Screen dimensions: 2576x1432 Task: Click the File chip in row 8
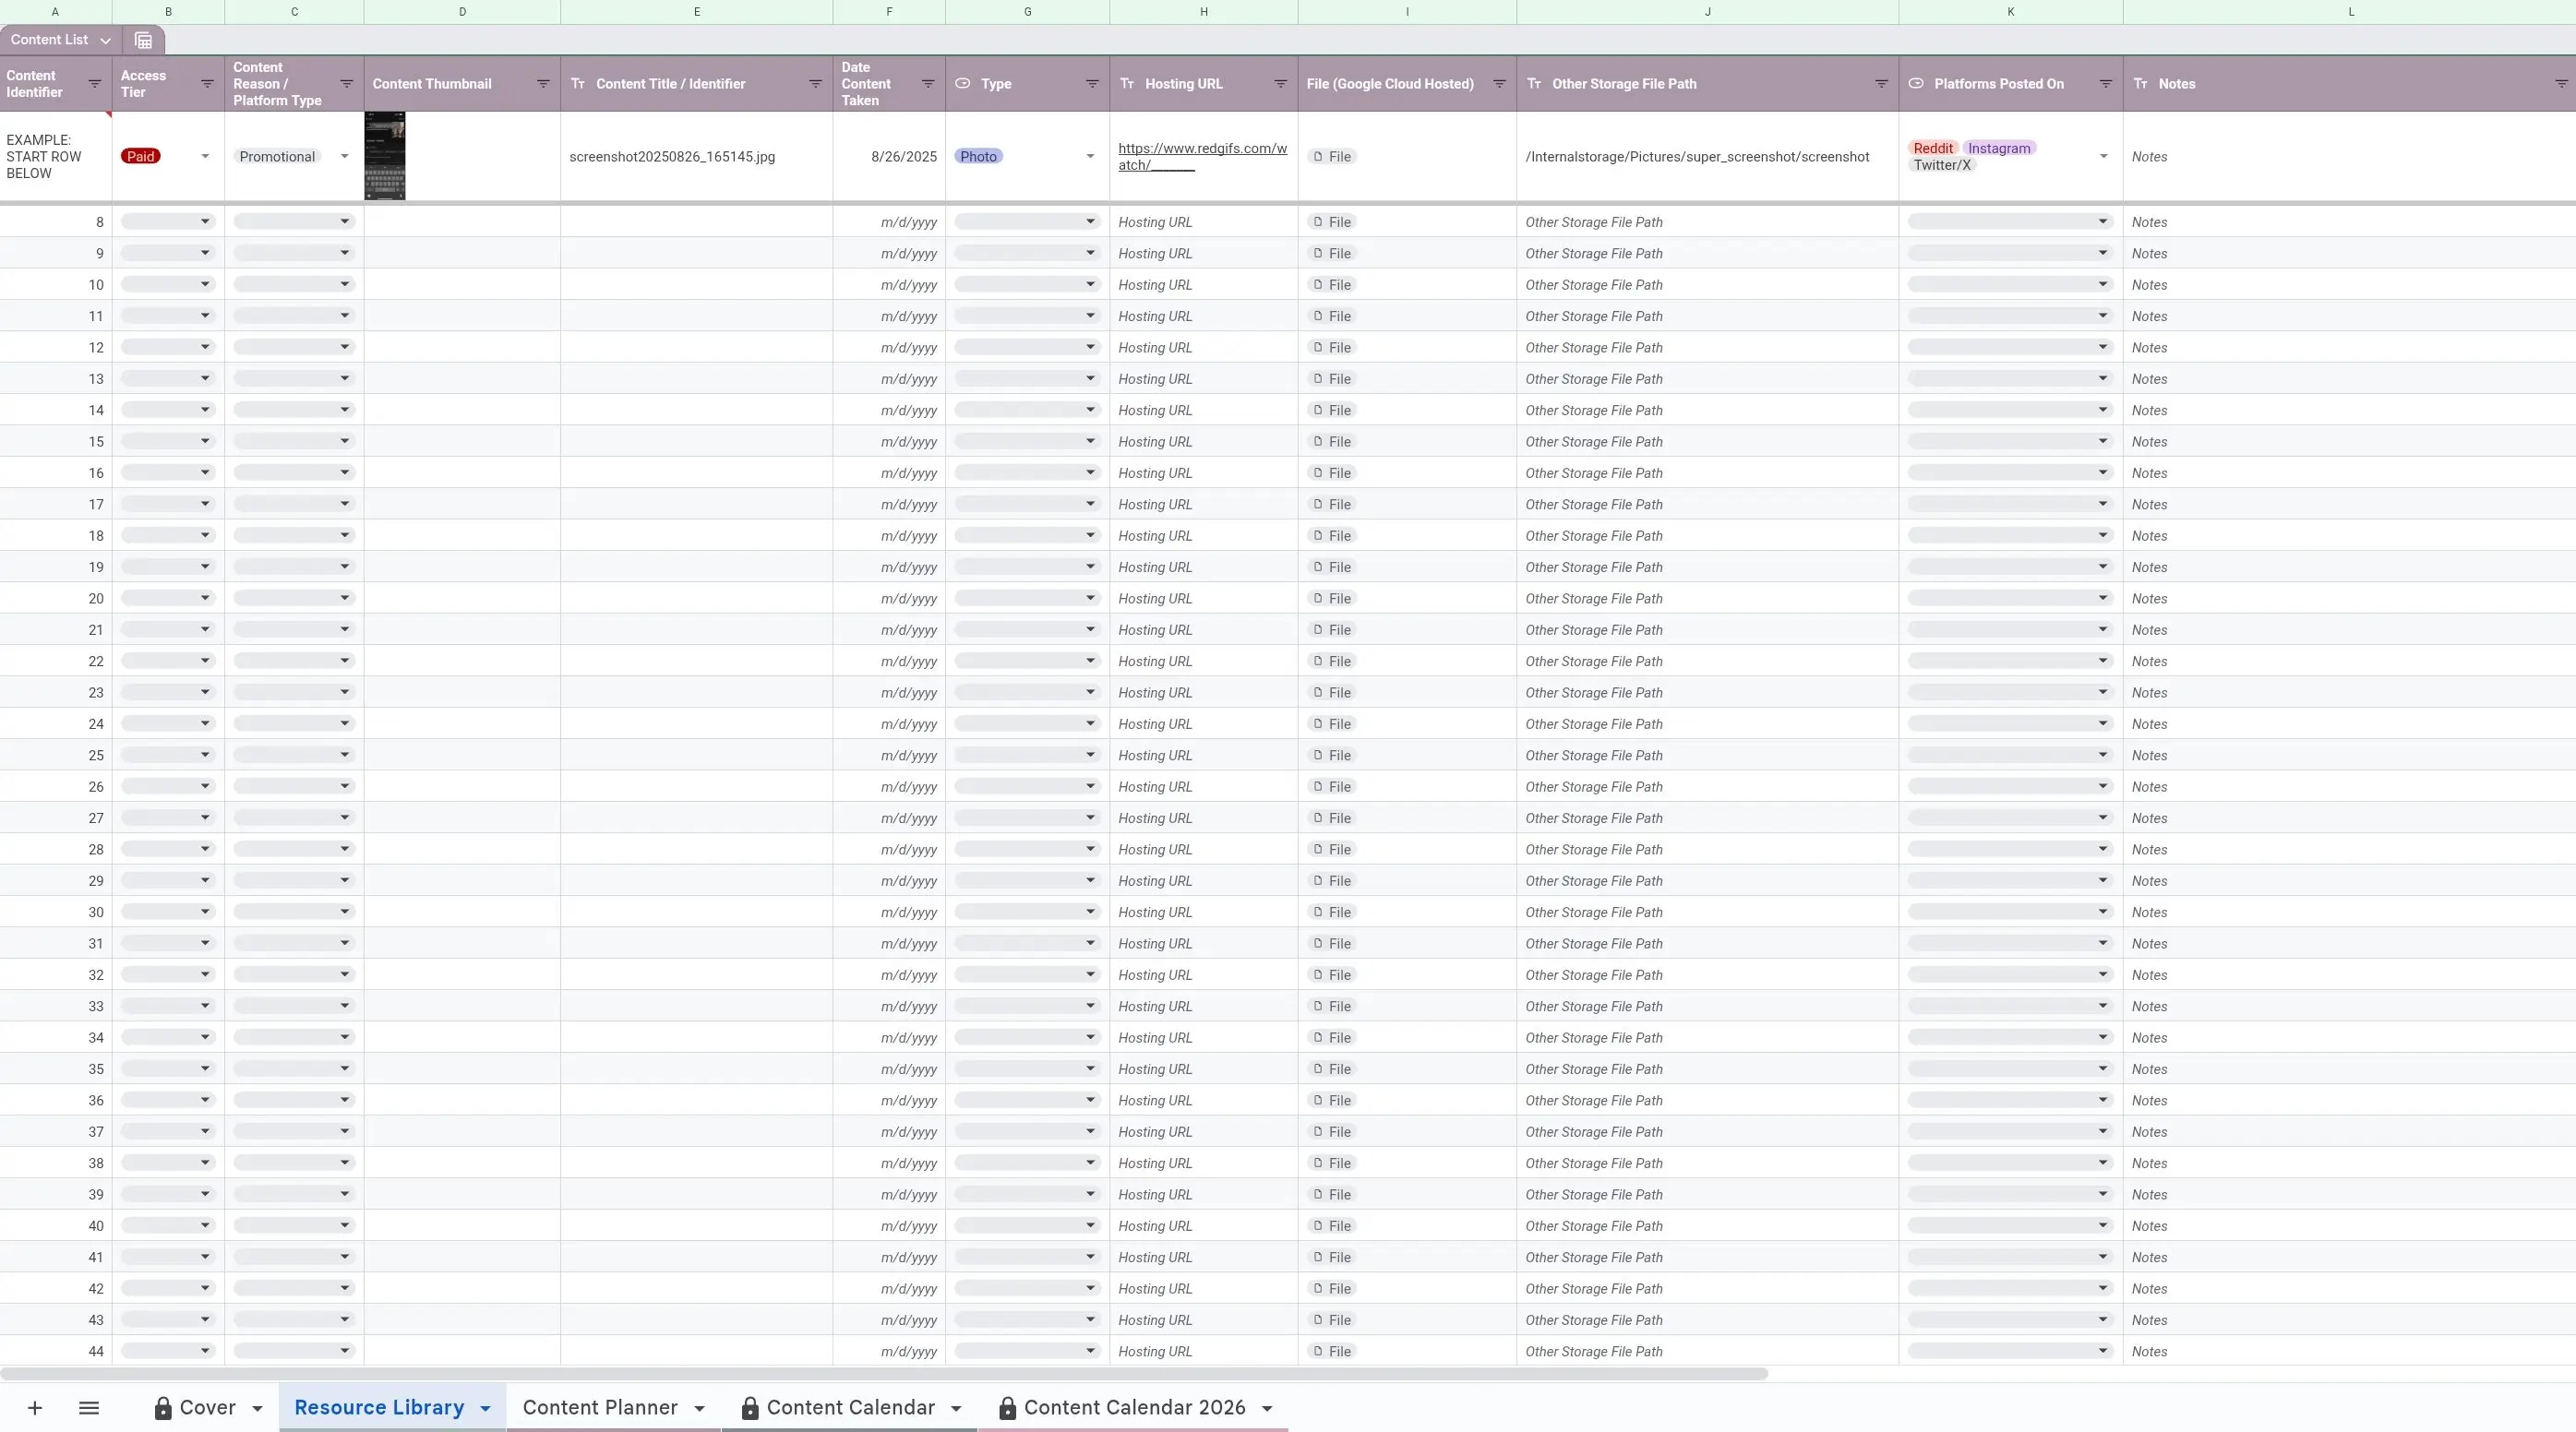click(1332, 222)
